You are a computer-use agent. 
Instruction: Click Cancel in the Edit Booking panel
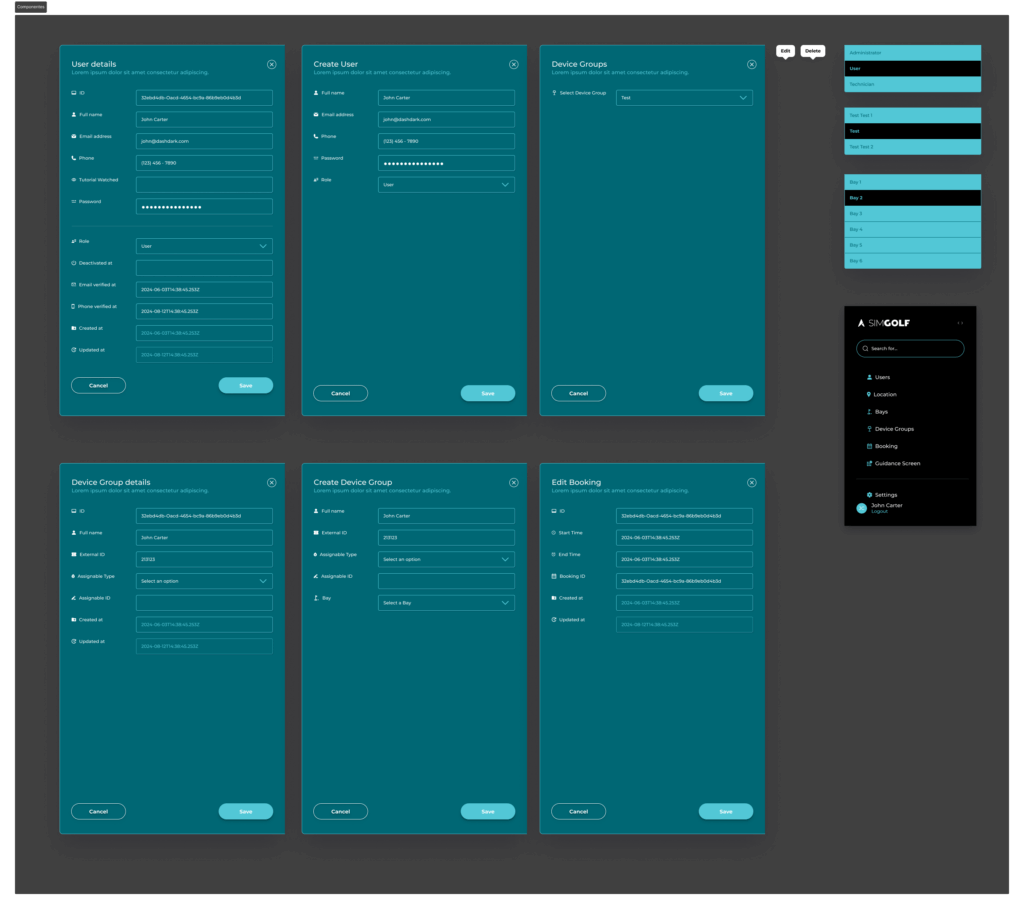coord(578,812)
